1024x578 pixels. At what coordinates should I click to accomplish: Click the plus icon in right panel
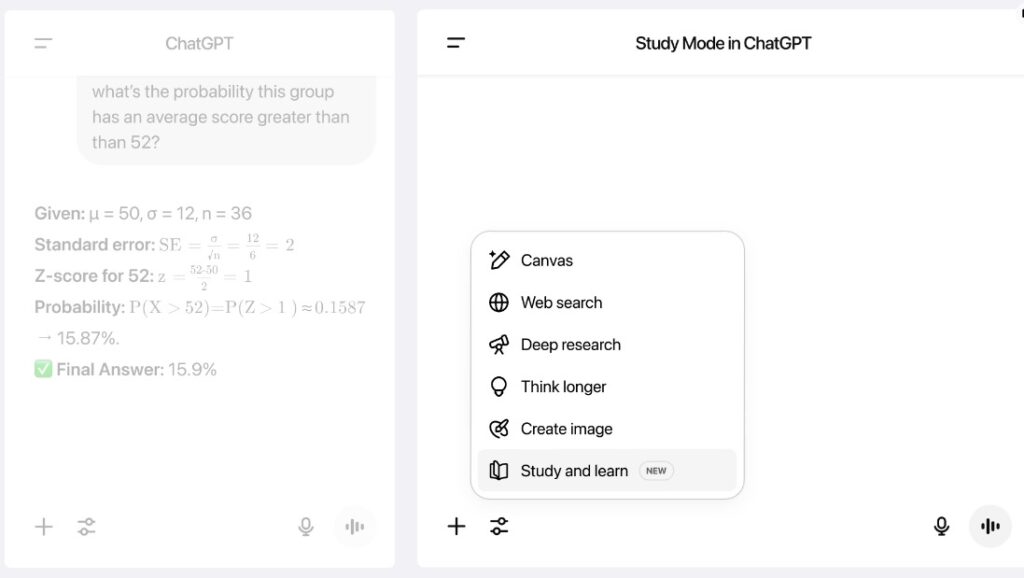(456, 526)
